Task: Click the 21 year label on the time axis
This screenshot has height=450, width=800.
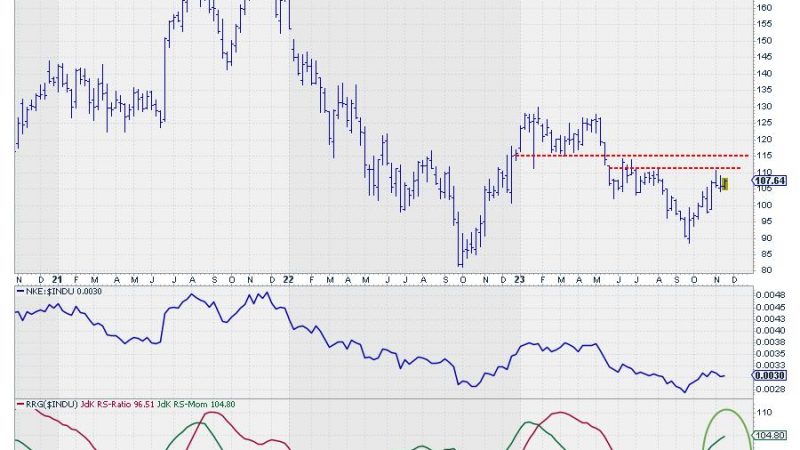Action: coord(57,280)
